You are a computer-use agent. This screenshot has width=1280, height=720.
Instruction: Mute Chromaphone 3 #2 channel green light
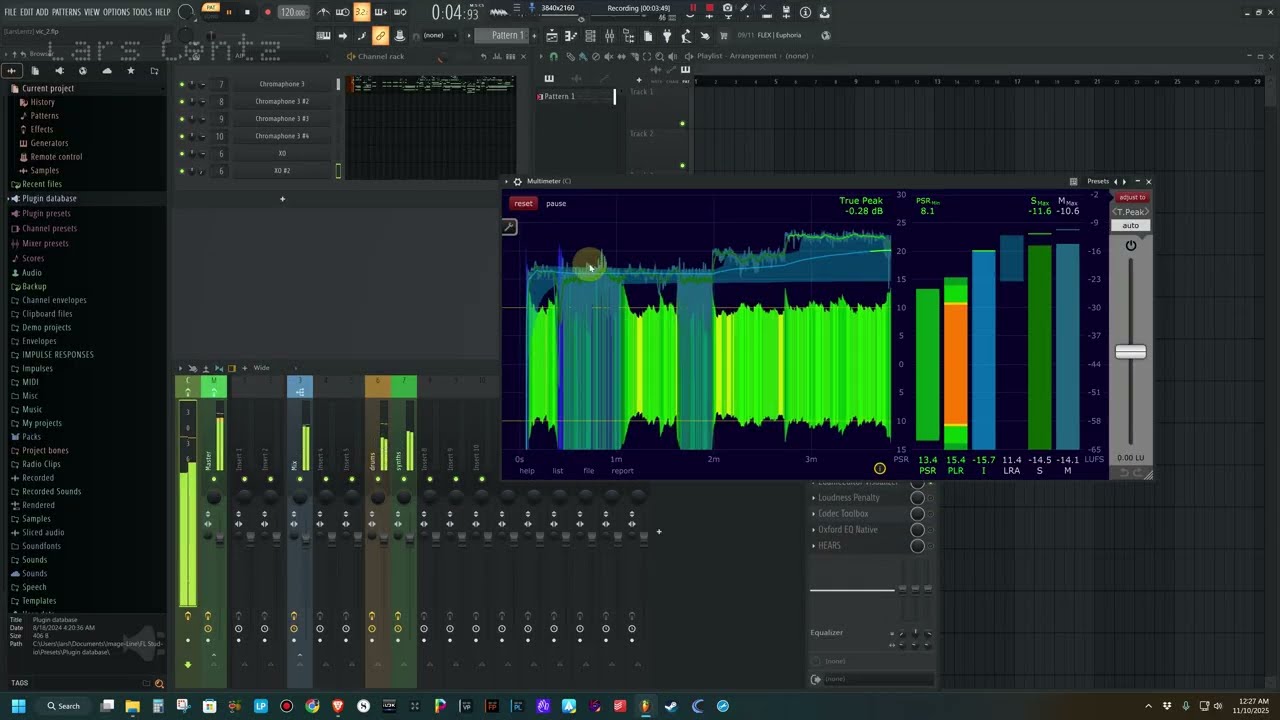click(181, 101)
